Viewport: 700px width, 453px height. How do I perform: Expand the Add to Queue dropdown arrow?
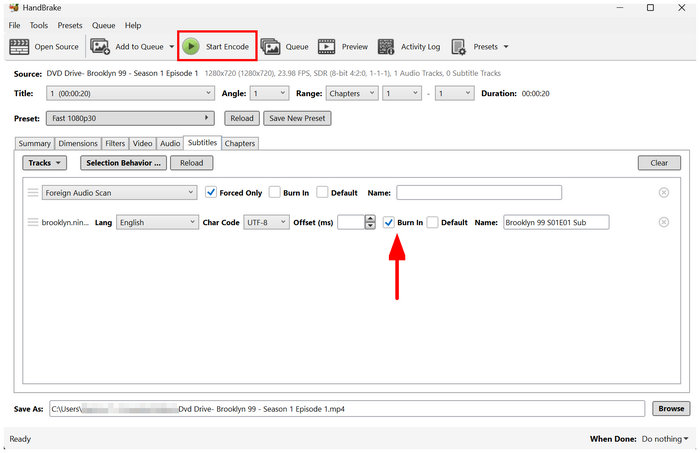point(171,46)
